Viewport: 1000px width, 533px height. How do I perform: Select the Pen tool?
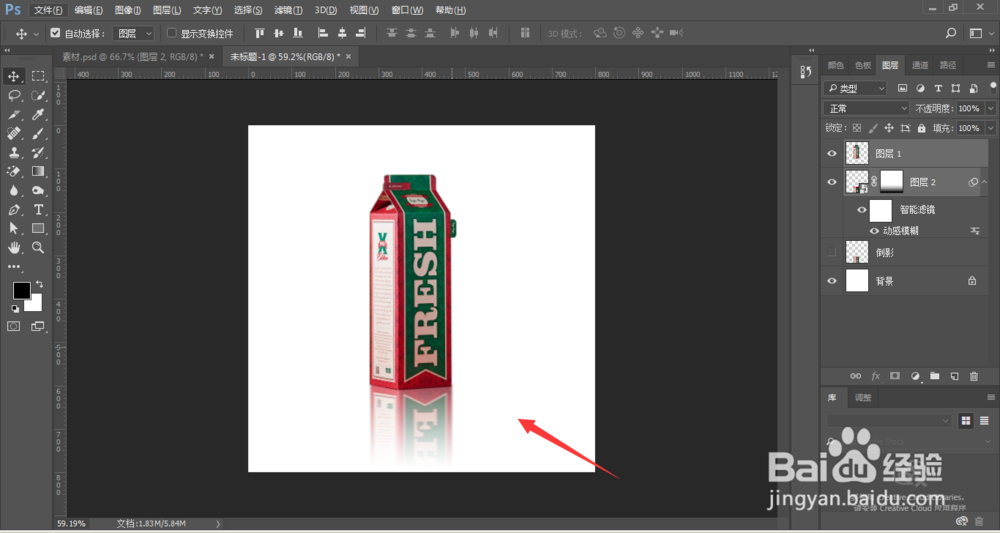coord(13,210)
